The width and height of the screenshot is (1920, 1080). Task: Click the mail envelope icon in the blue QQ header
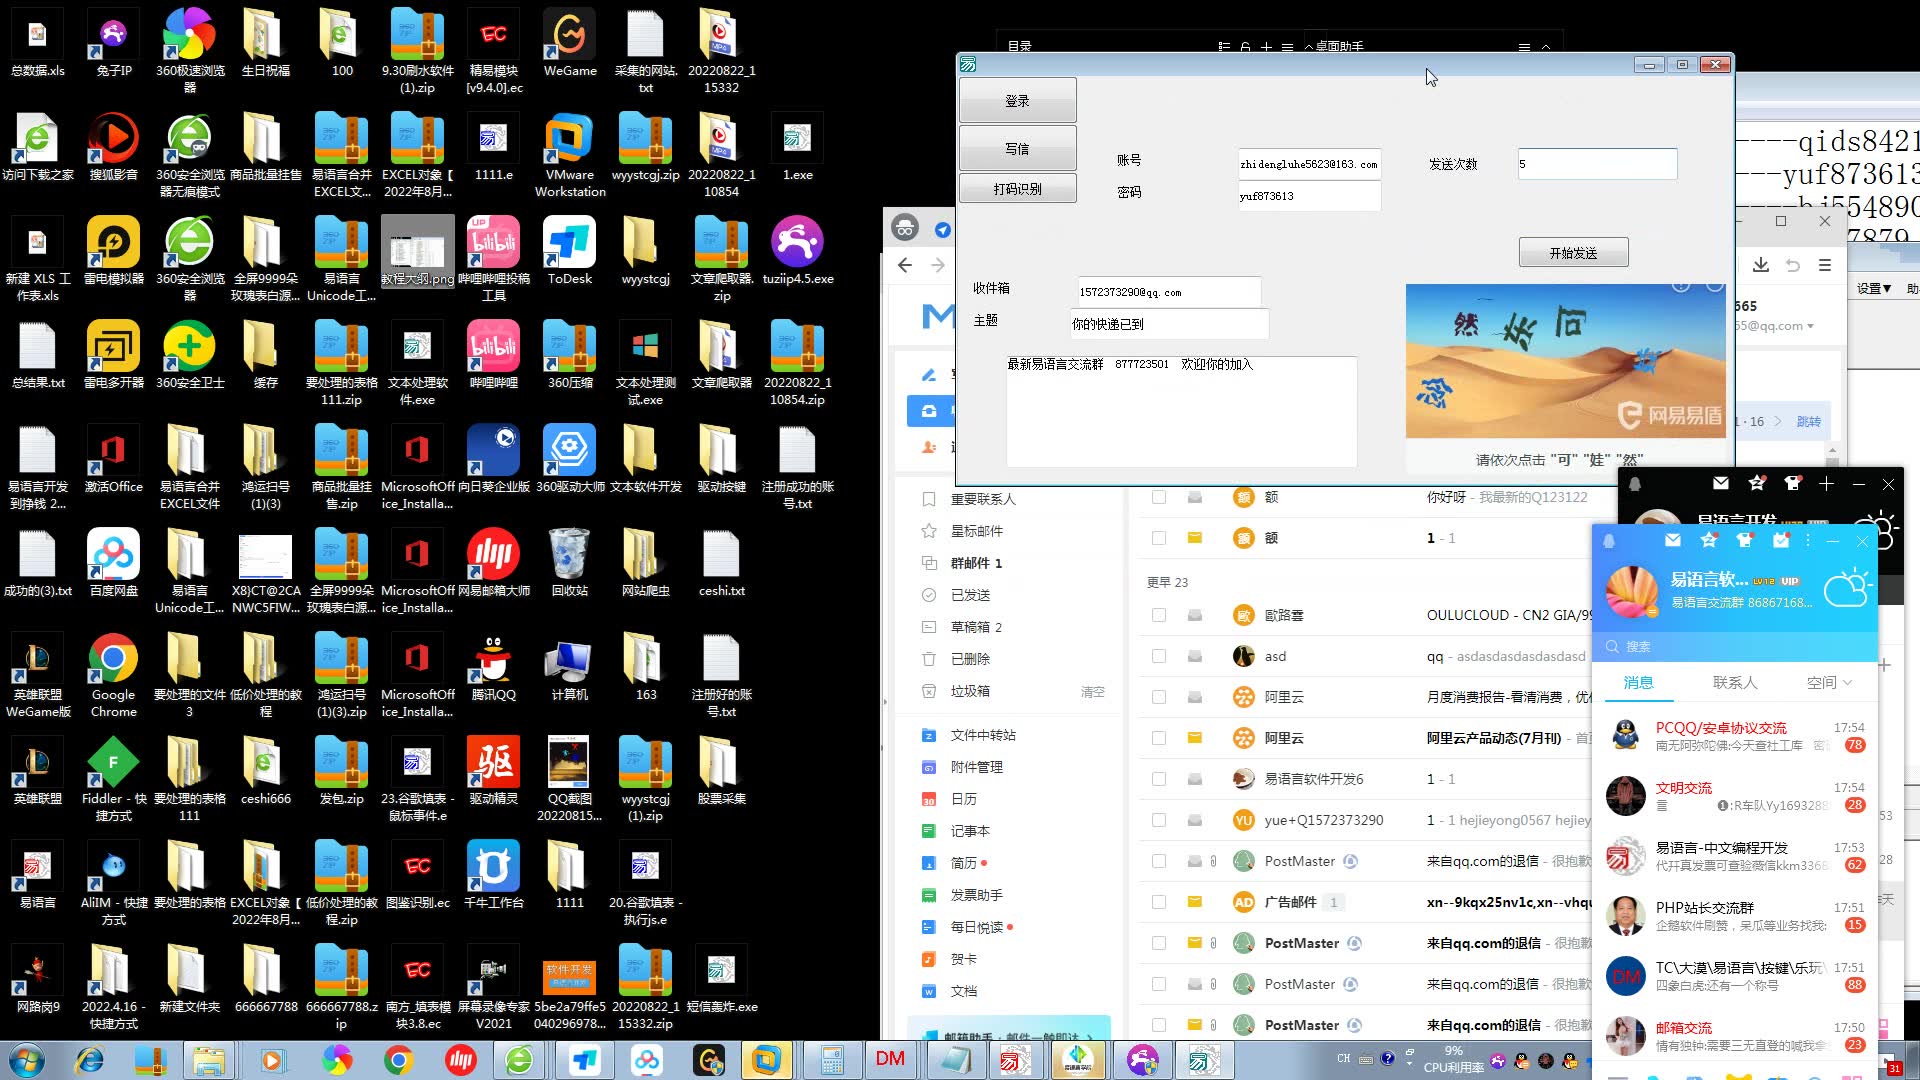[1673, 540]
